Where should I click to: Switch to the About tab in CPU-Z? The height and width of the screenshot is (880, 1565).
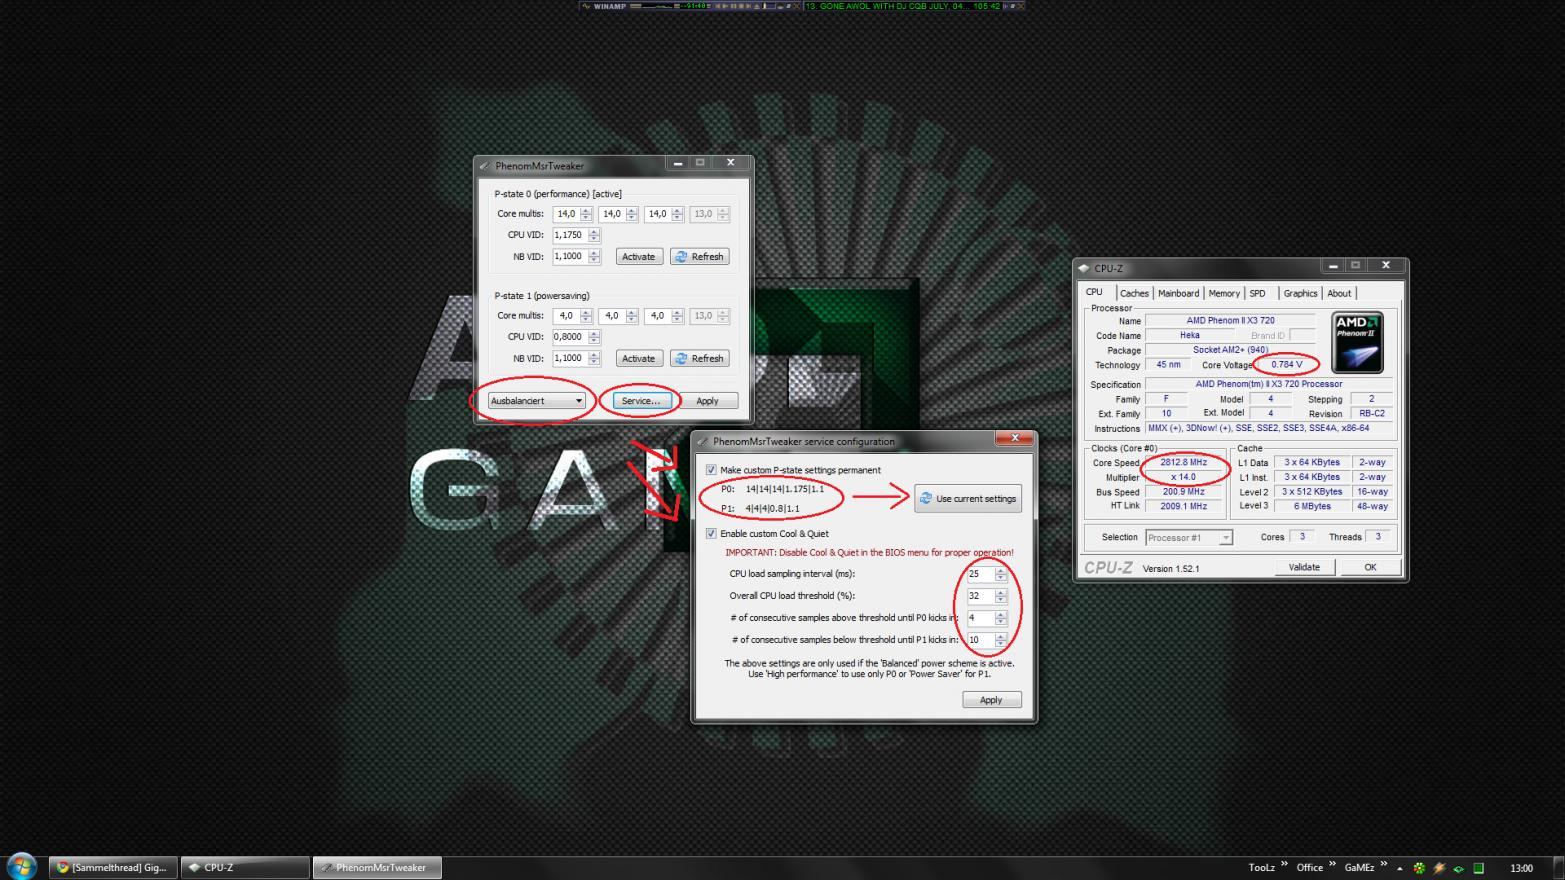[1339, 293]
